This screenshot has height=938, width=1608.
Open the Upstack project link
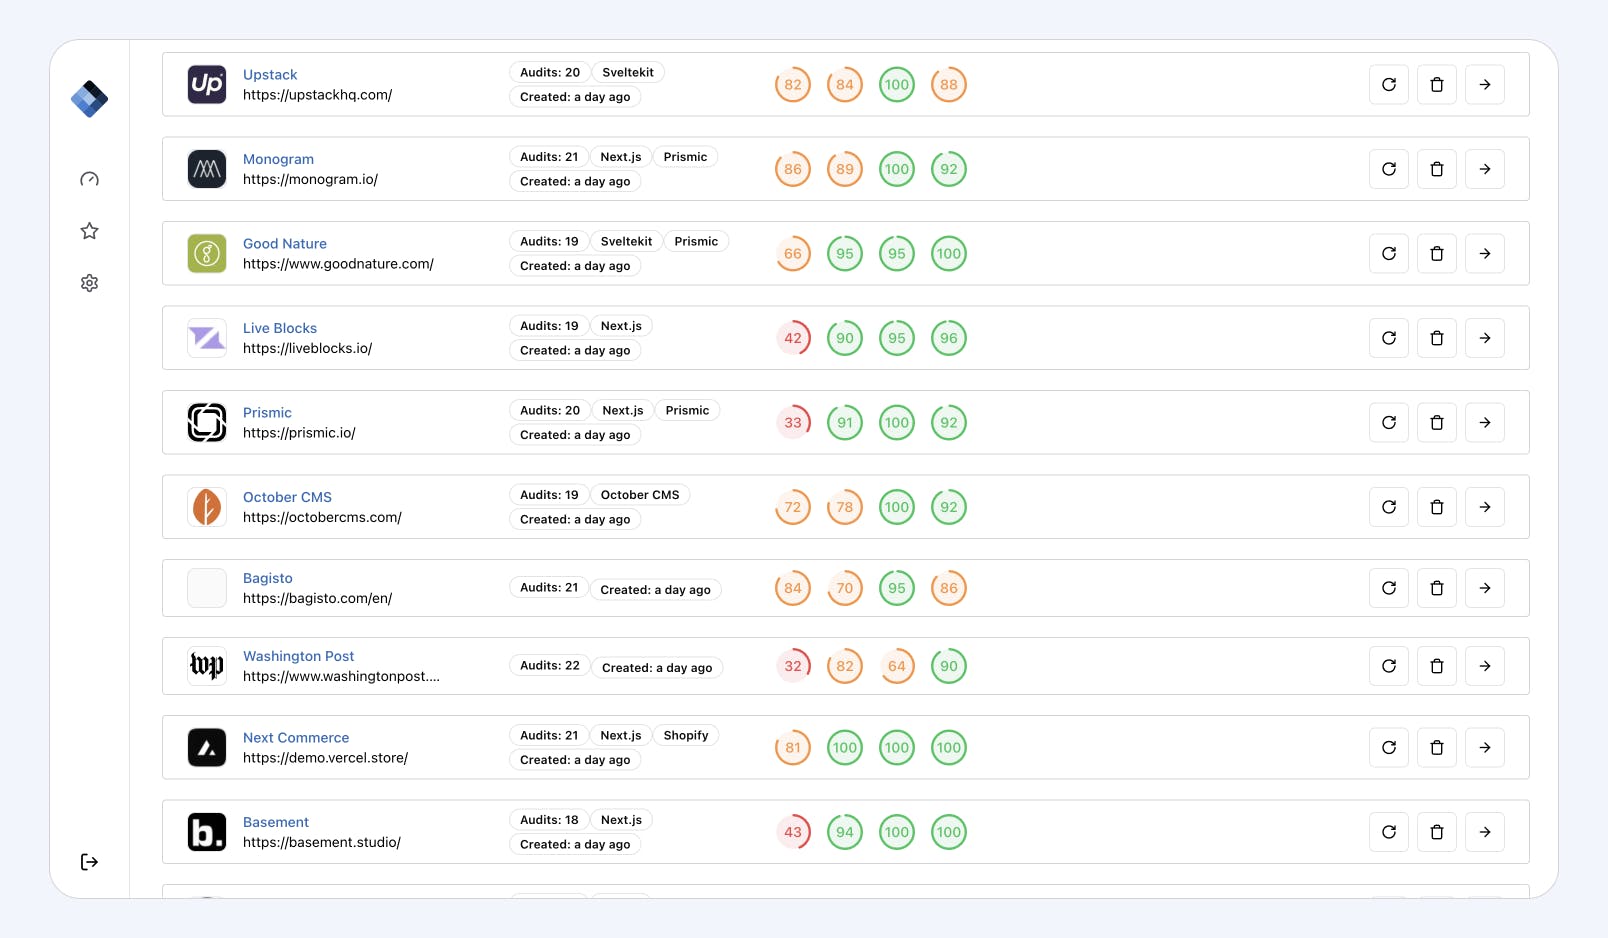[270, 74]
